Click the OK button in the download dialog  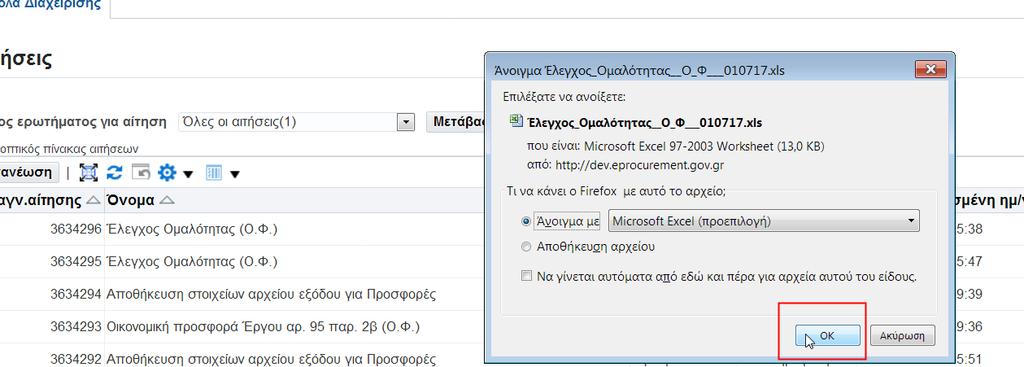coord(827,336)
